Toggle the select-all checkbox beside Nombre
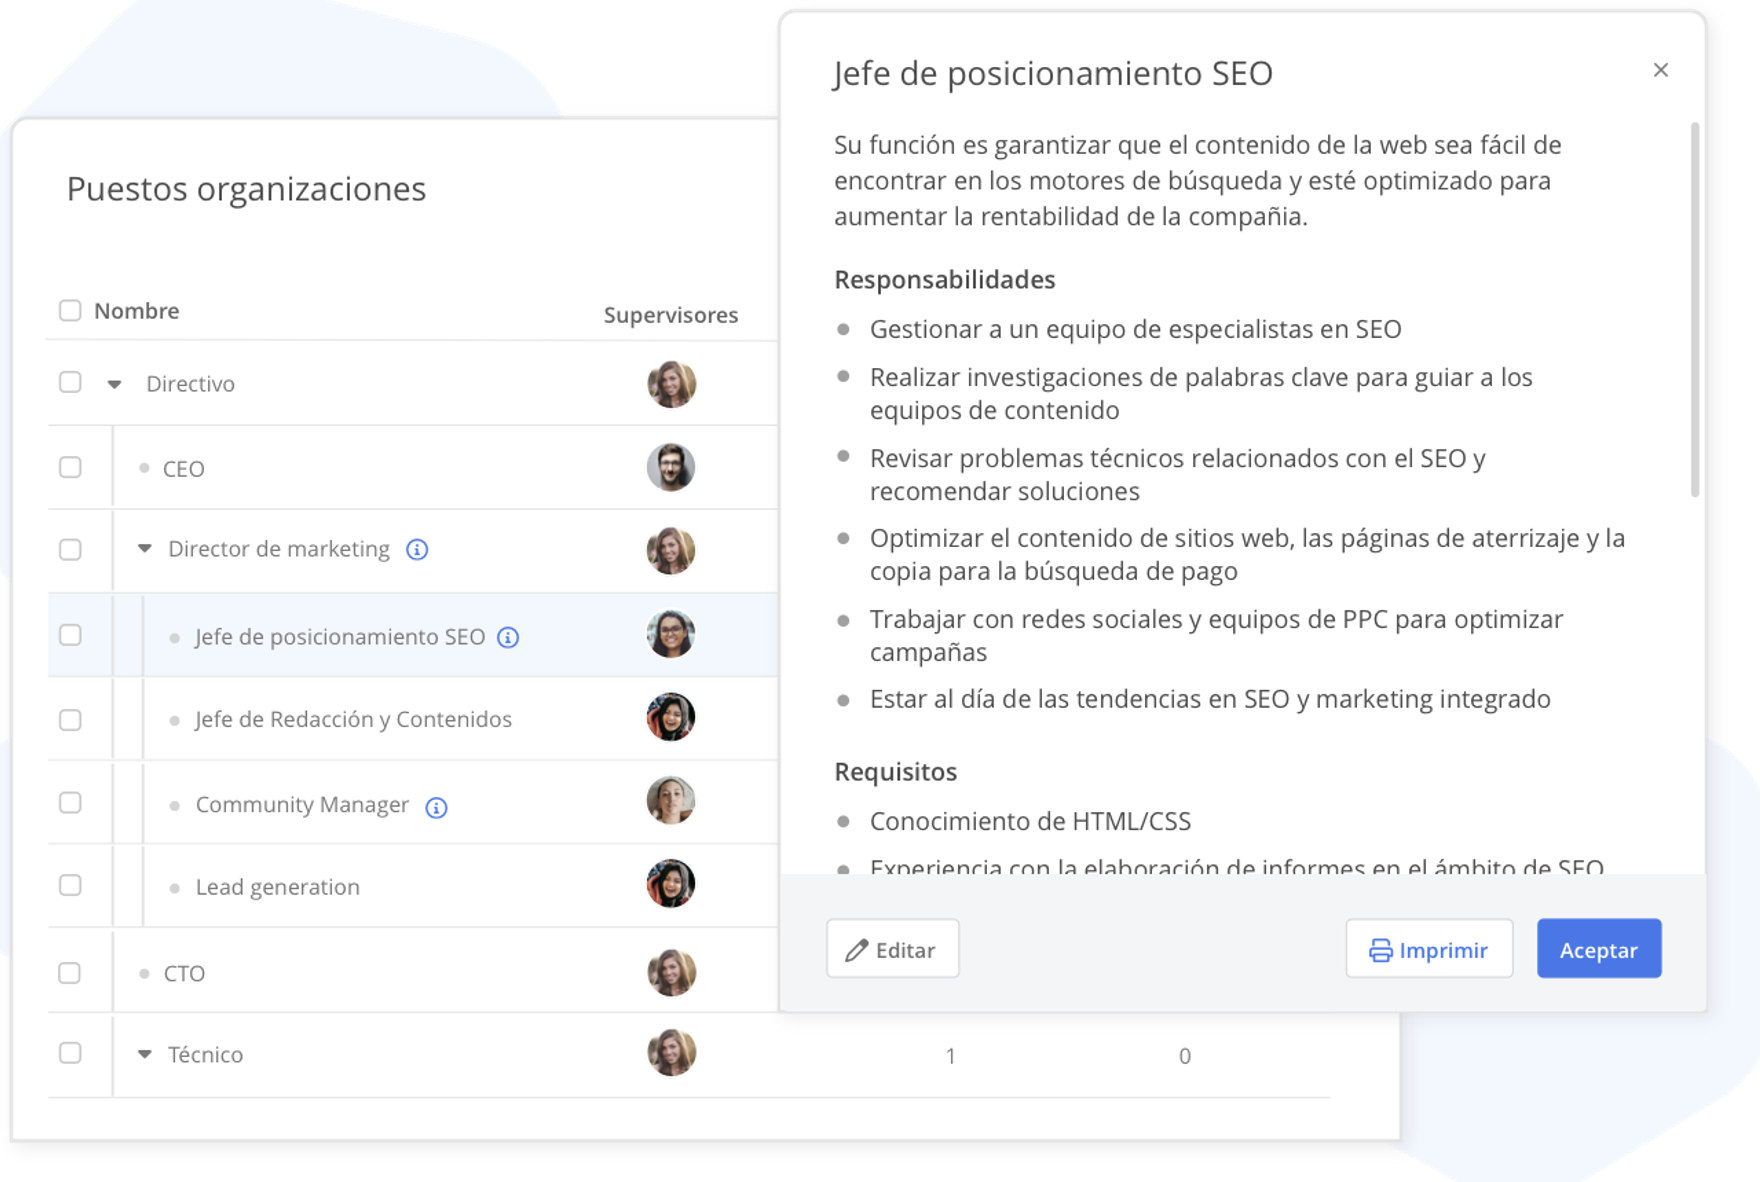The image size is (1760, 1182). pyautogui.click(x=70, y=310)
